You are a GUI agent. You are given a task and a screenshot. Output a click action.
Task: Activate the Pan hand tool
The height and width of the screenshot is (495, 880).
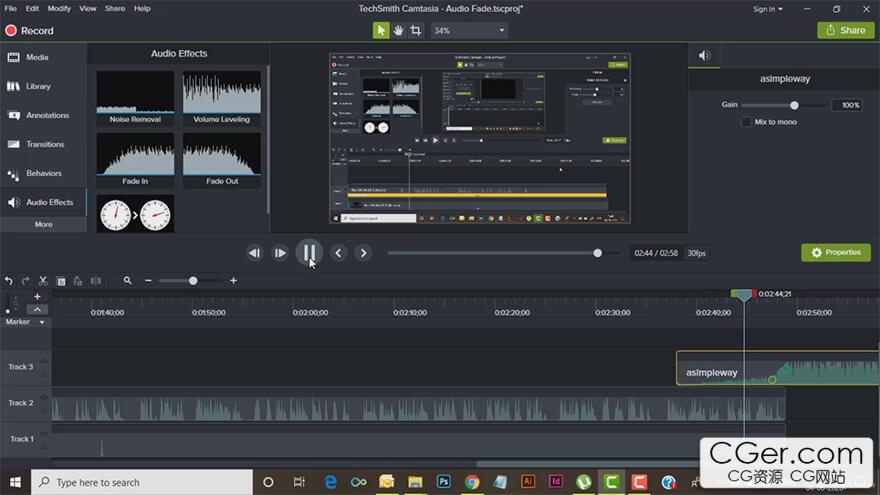[x=398, y=30]
